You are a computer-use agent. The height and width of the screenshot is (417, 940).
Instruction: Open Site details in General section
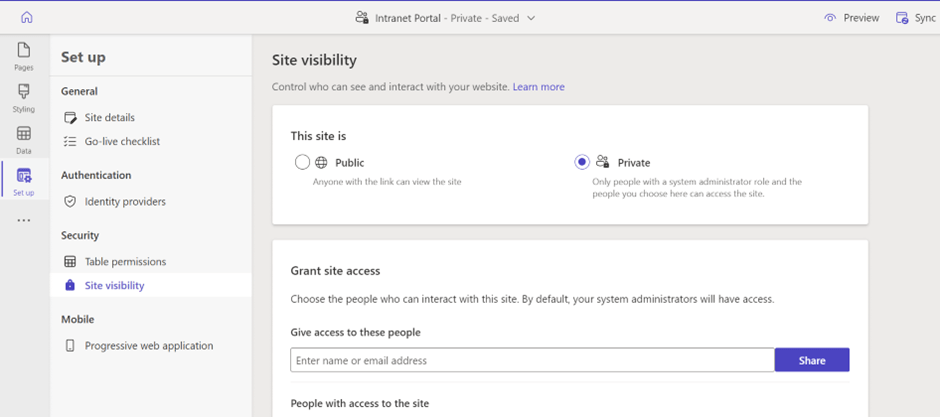pyautogui.click(x=109, y=117)
